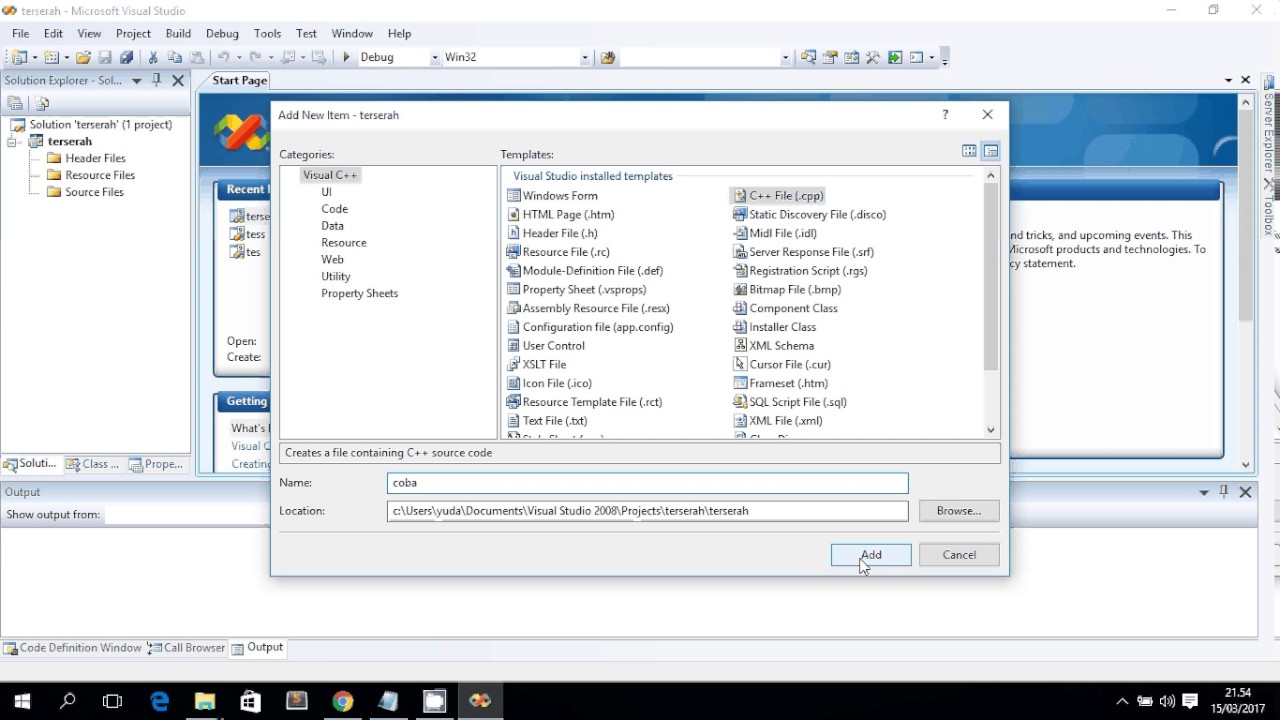Click the Open File toolbar icon

(84, 58)
